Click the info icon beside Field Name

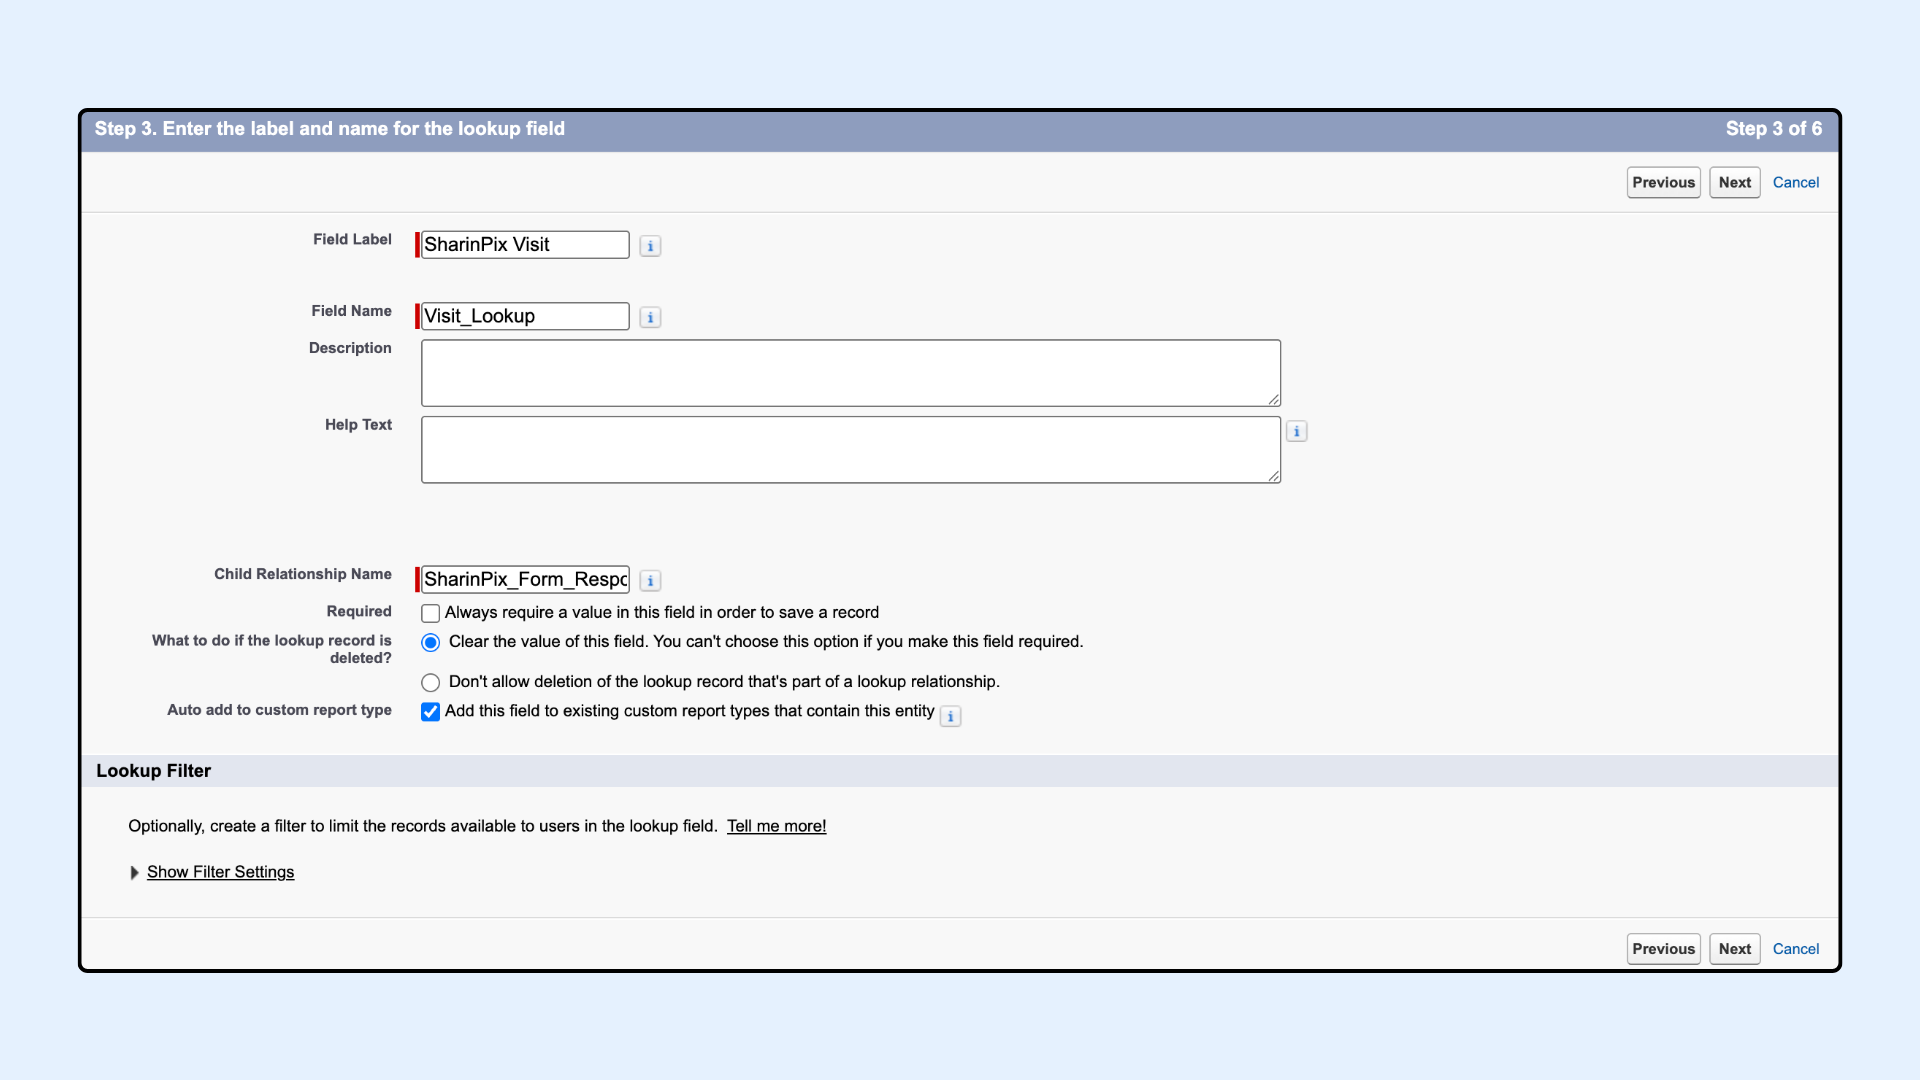pos(650,317)
